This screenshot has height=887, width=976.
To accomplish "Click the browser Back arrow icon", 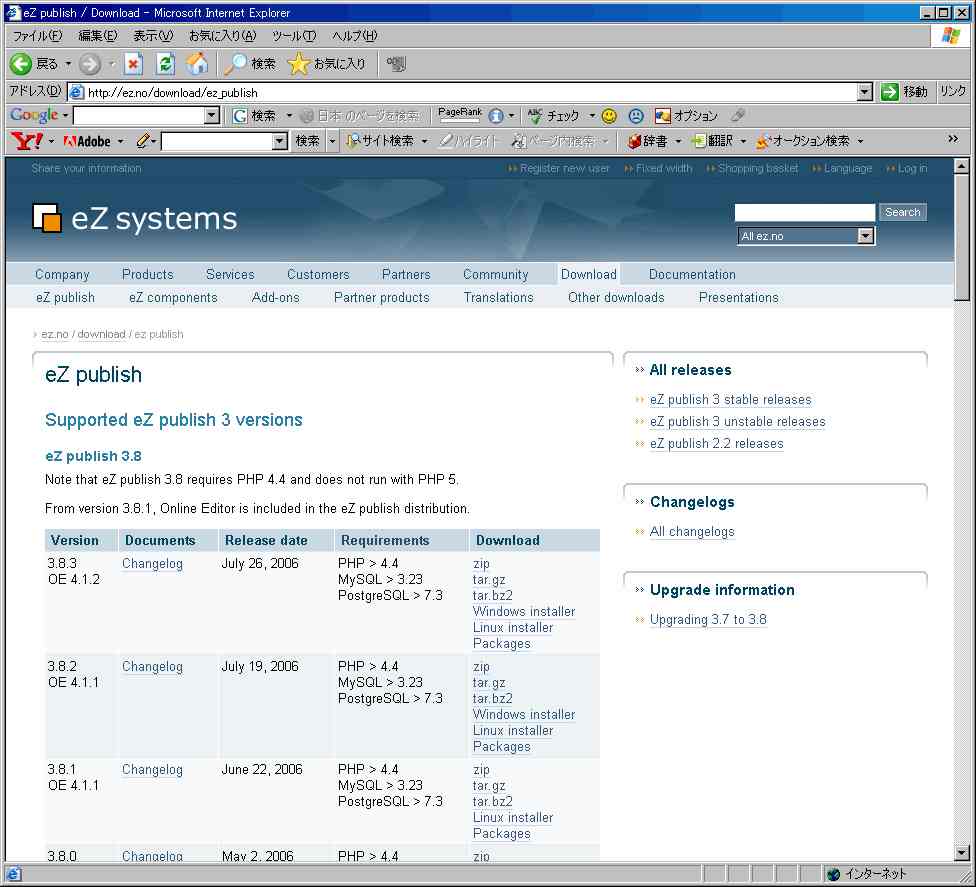I will coord(21,63).
